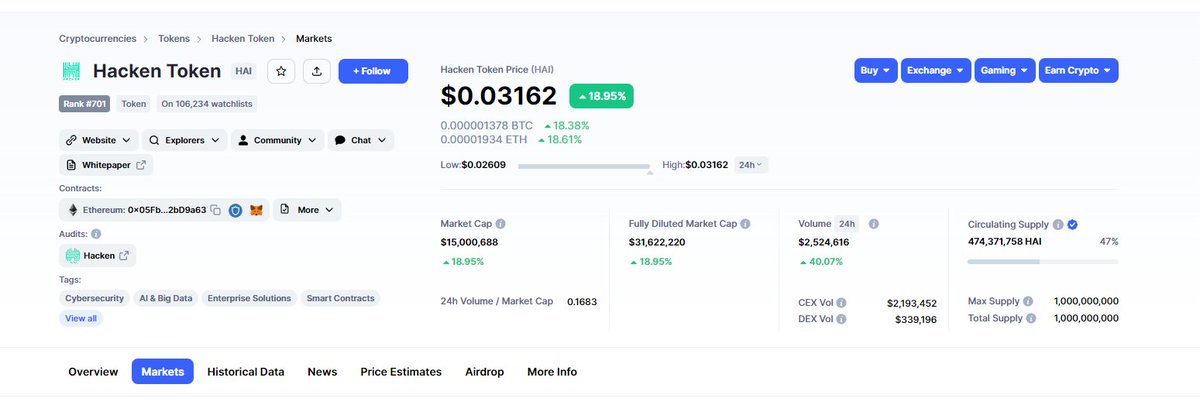Screen dimensions: 1200x405
Task: Expand the Chat dropdown
Action: coord(360,140)
